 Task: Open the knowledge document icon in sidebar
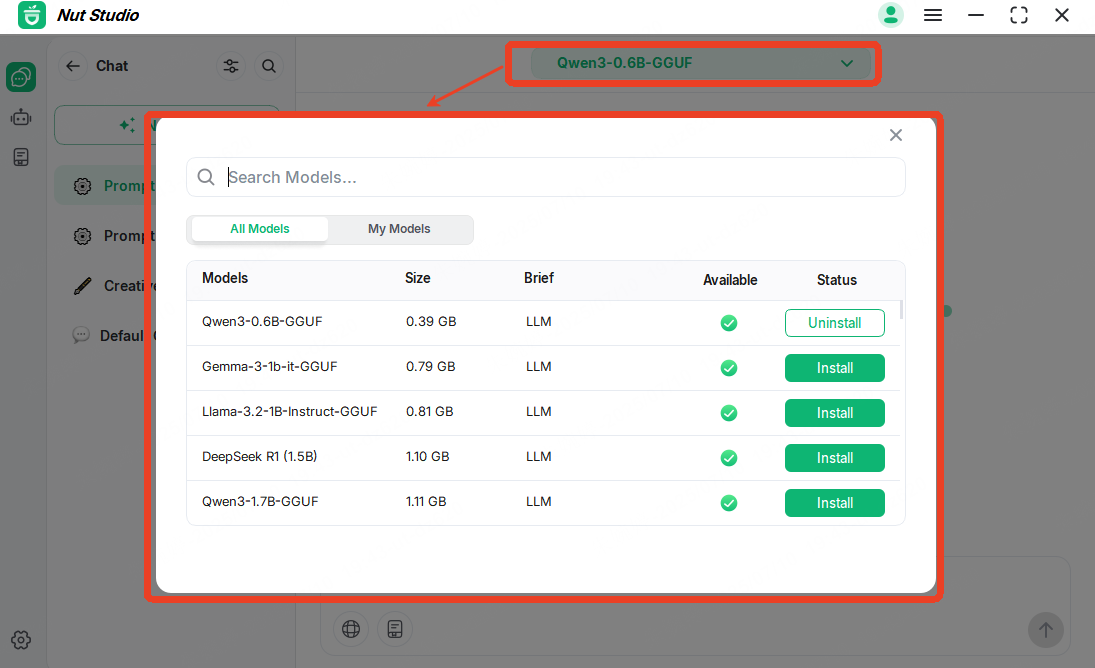(21, 157)
